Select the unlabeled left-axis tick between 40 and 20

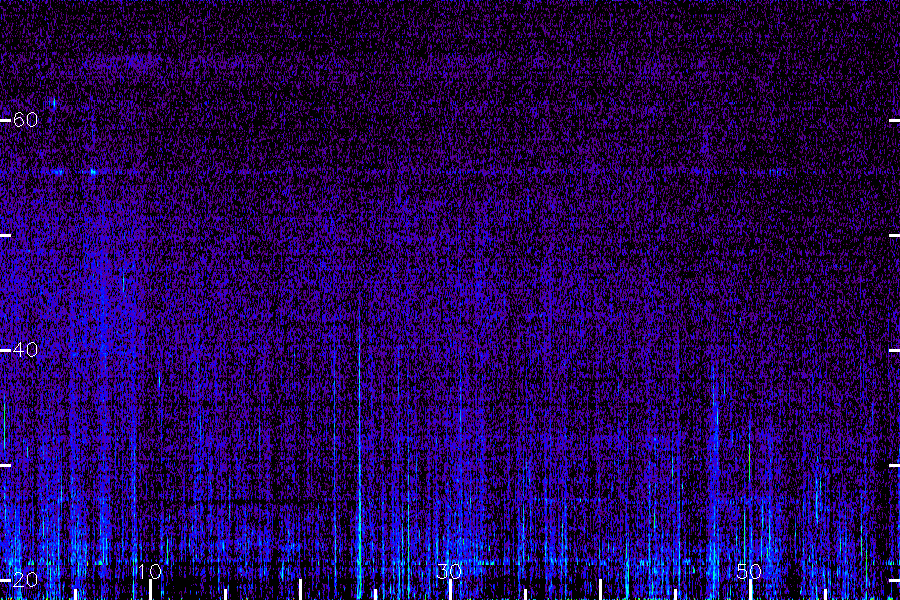[x=5, y=465]
